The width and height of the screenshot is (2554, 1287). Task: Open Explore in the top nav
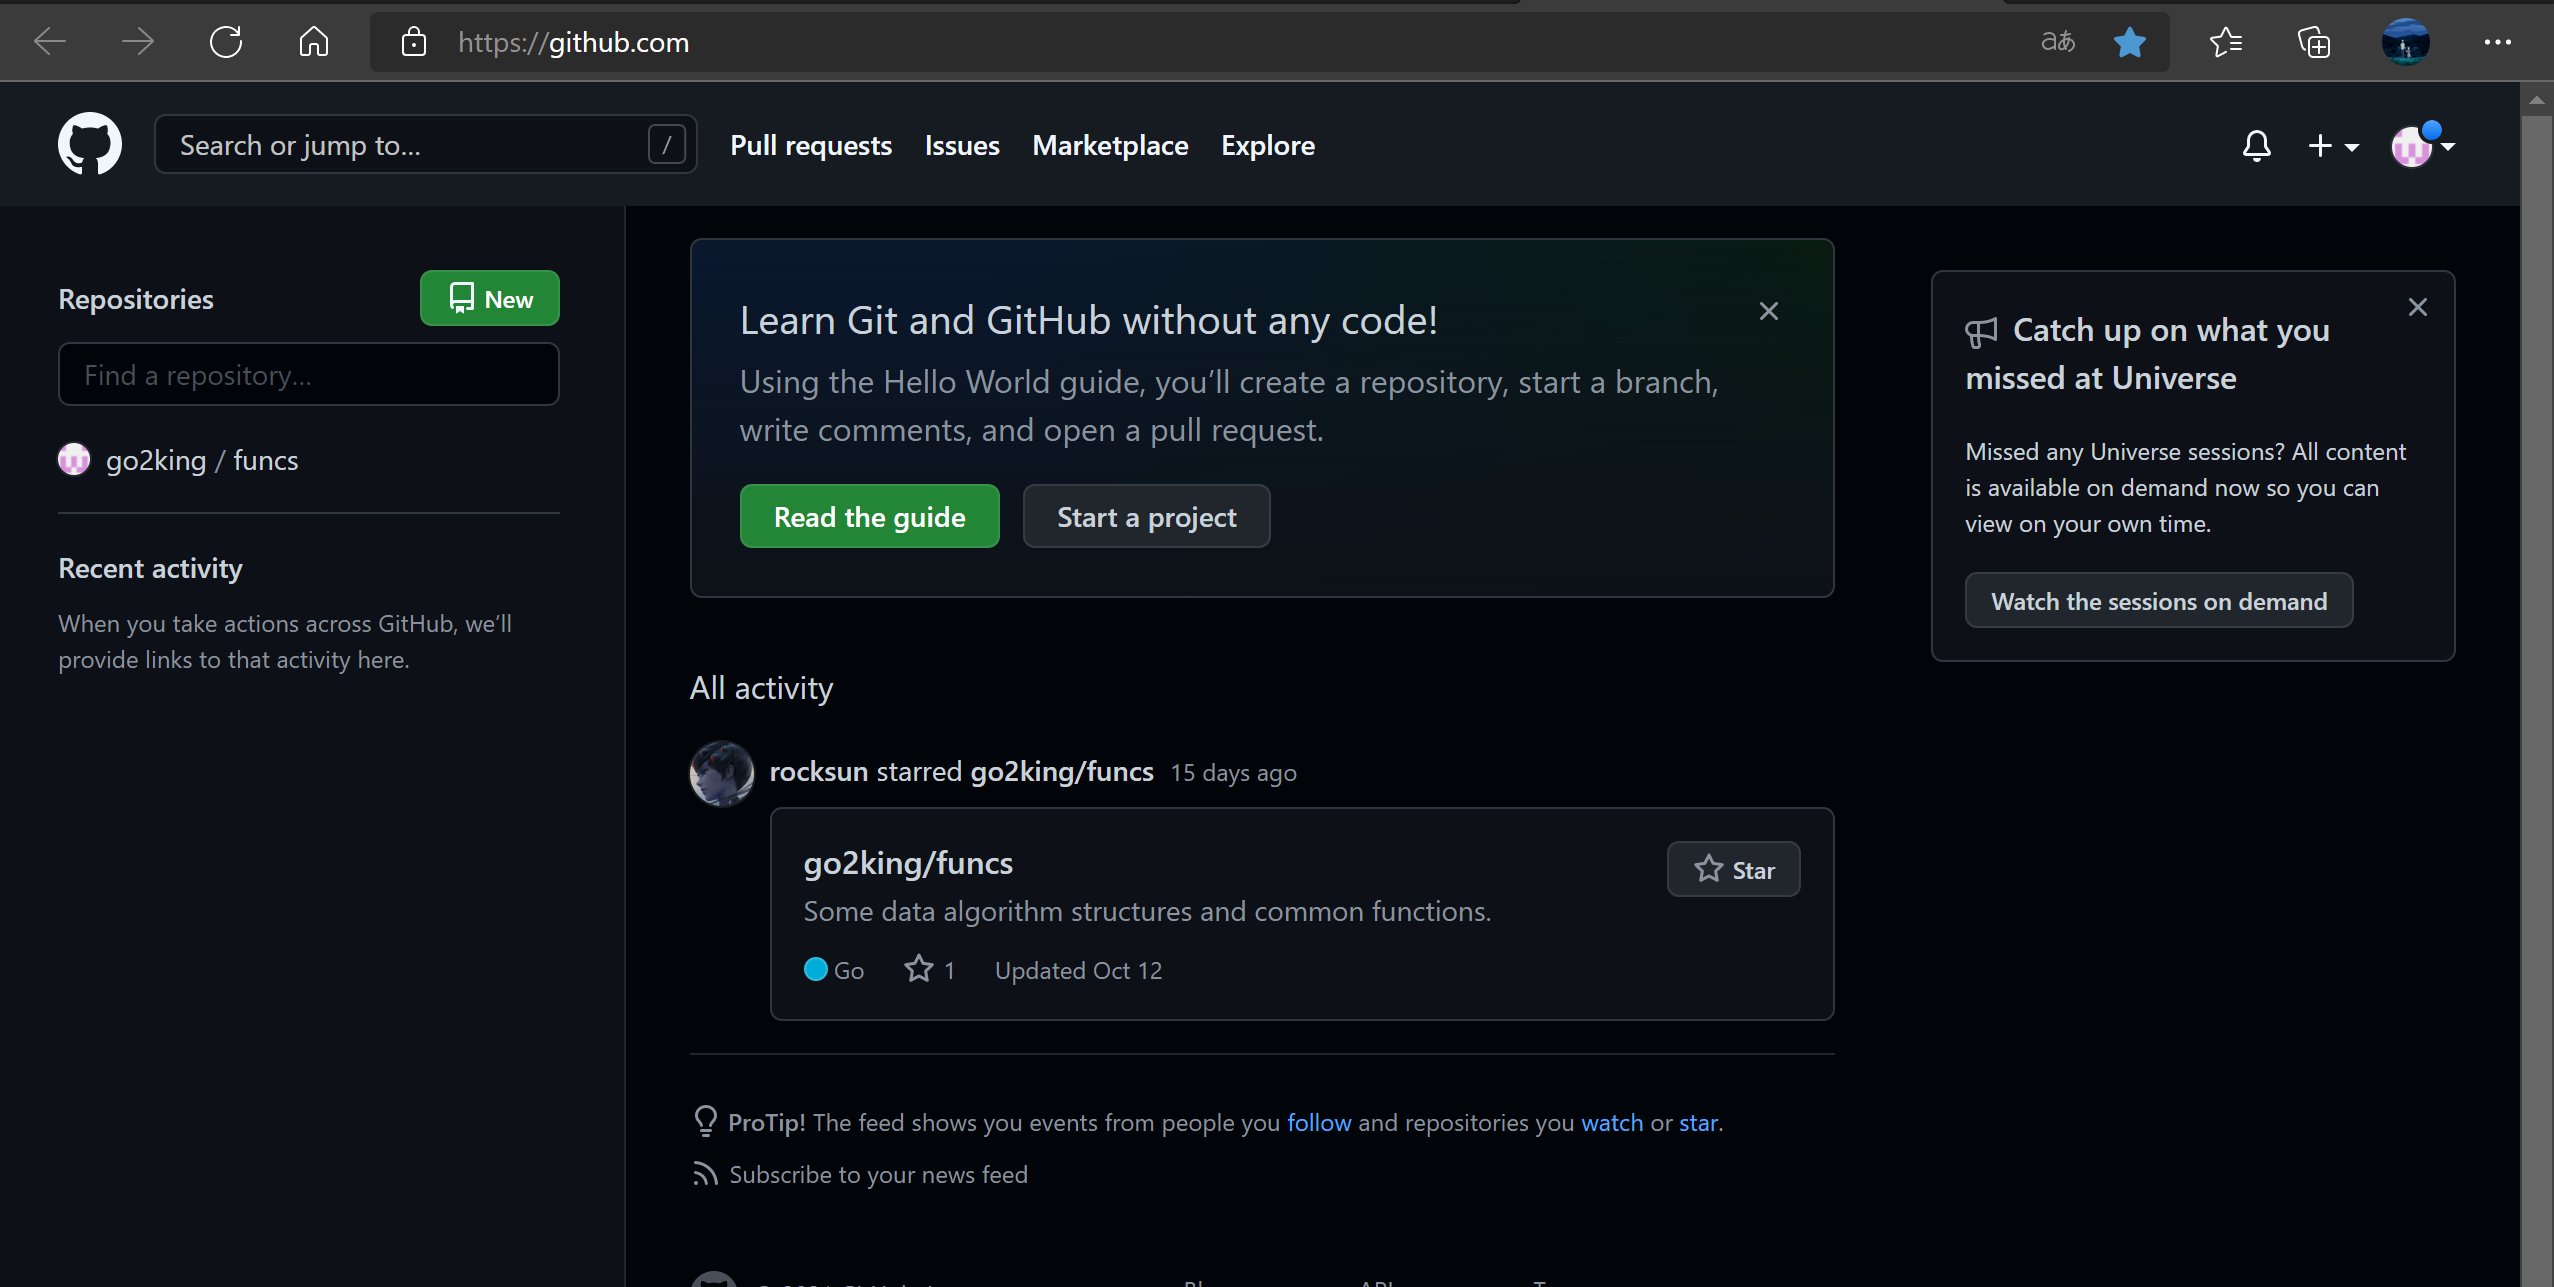[x=1268, y=146]
